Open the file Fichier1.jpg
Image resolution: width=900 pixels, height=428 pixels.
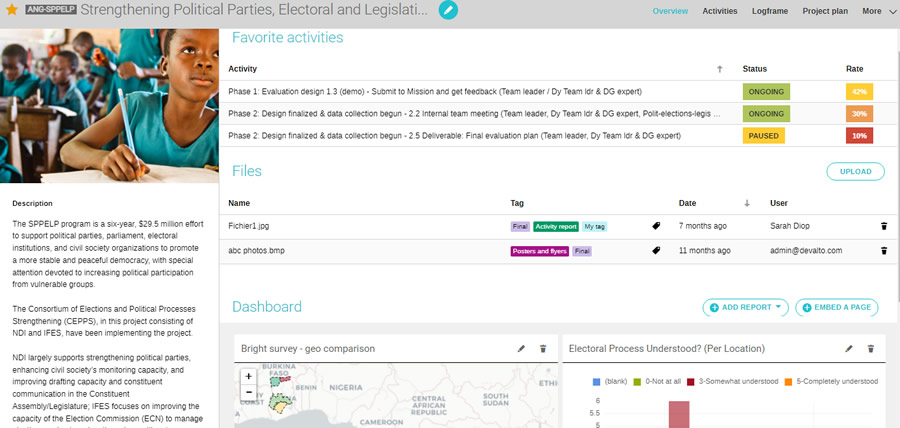[x=249, y=226]
